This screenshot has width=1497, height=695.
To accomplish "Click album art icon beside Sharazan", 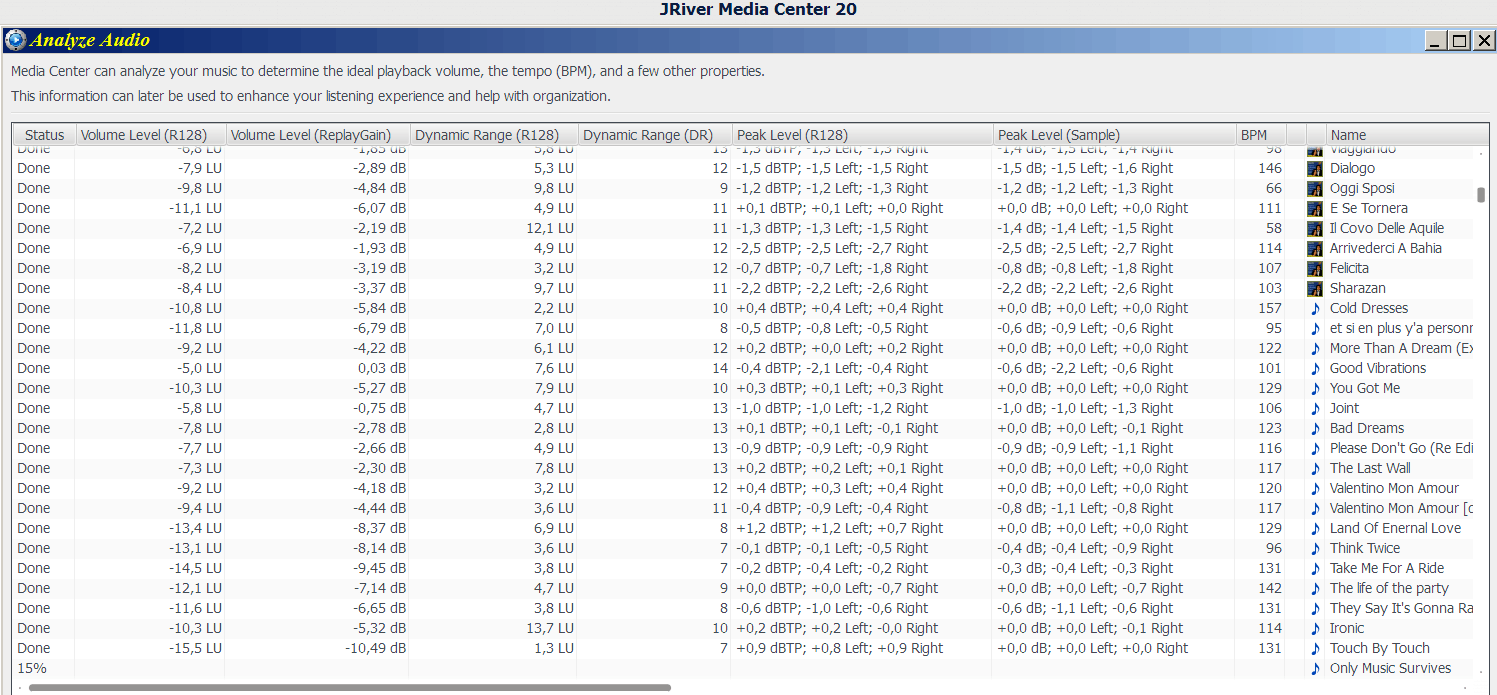I will tap(1315, 288).
